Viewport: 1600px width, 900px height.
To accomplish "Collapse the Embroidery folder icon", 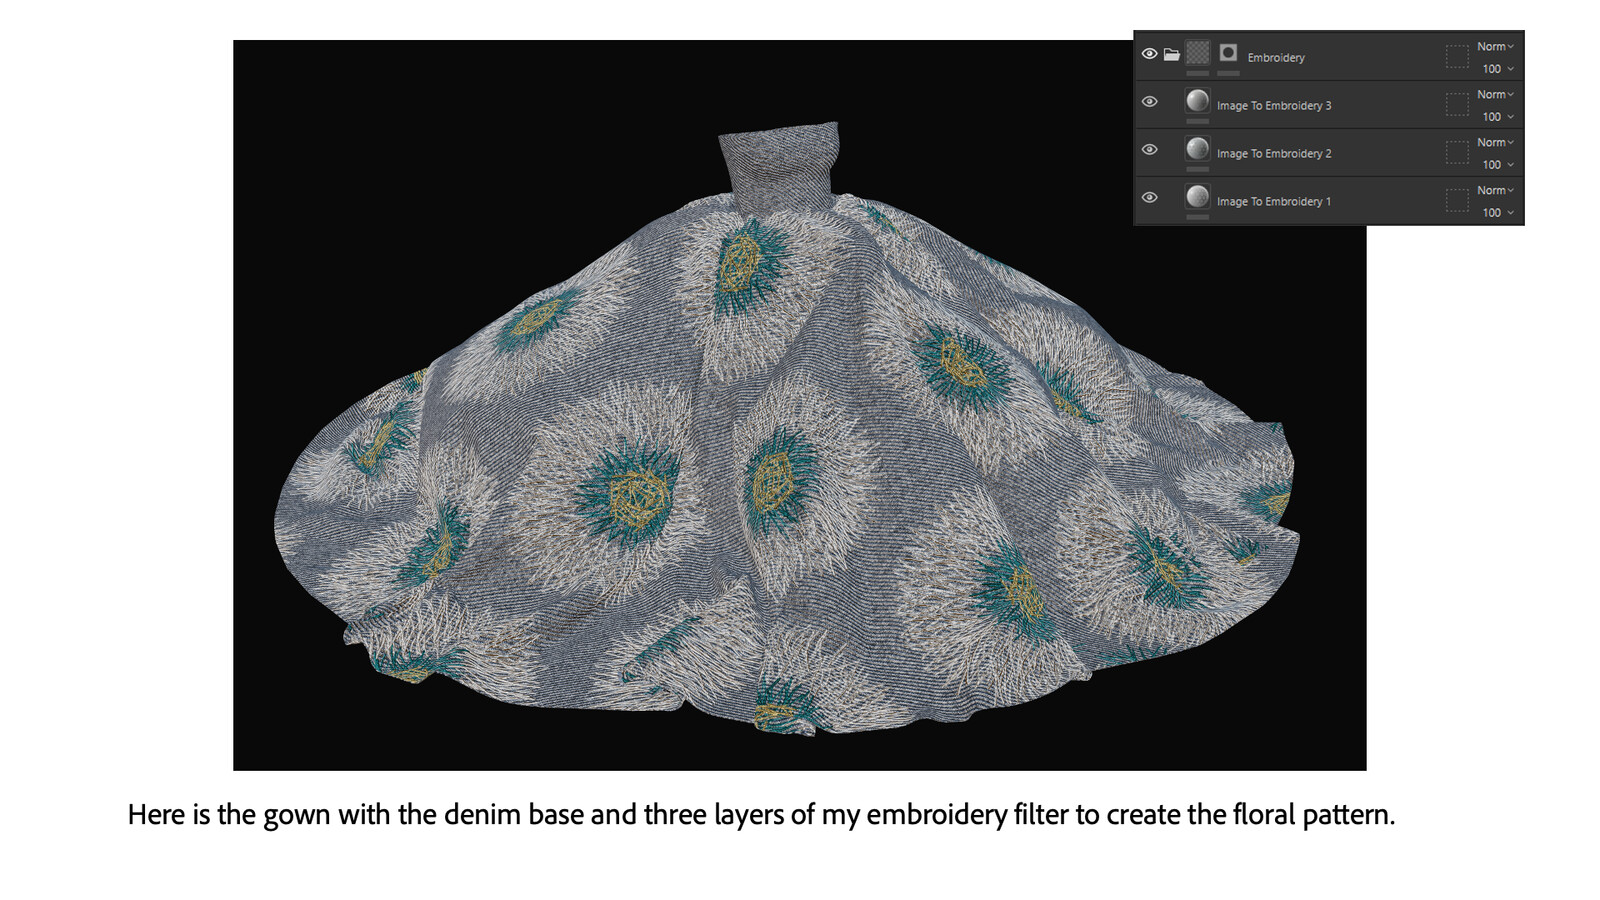I will coord(1171,54).
